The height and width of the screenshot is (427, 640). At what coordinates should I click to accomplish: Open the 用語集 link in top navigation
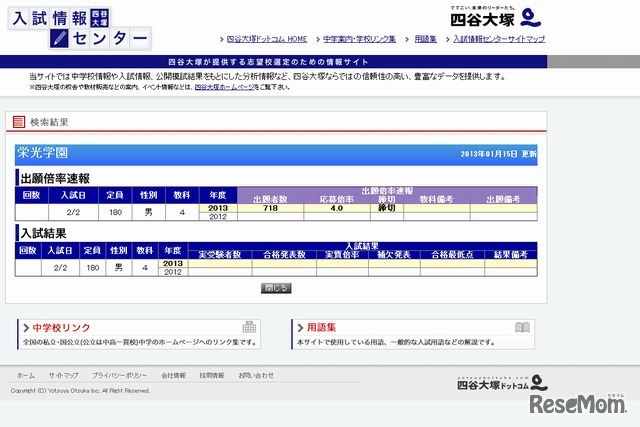coord(425,39)
